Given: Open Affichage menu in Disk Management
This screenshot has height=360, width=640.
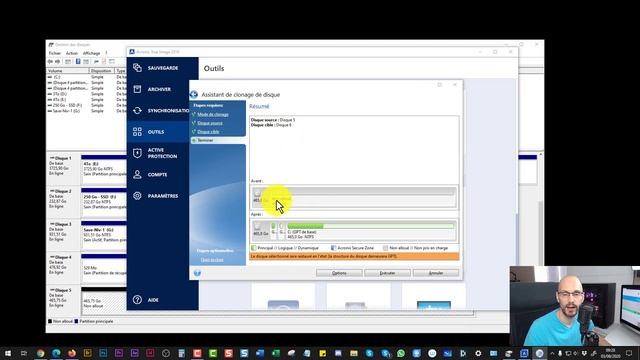Looking at the screenshot, I should point(91,53).
